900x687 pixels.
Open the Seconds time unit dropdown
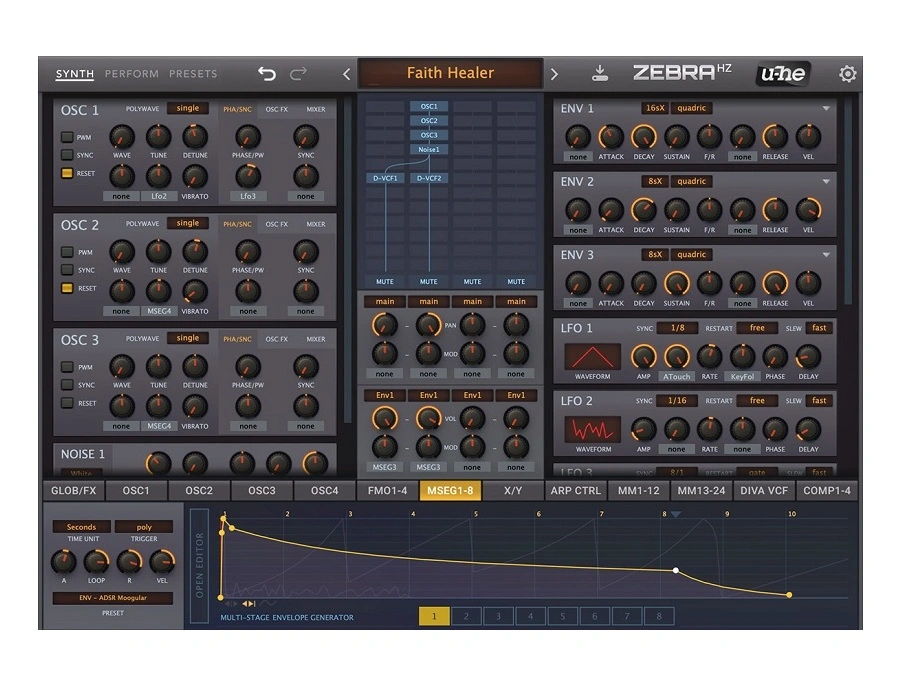82,527
